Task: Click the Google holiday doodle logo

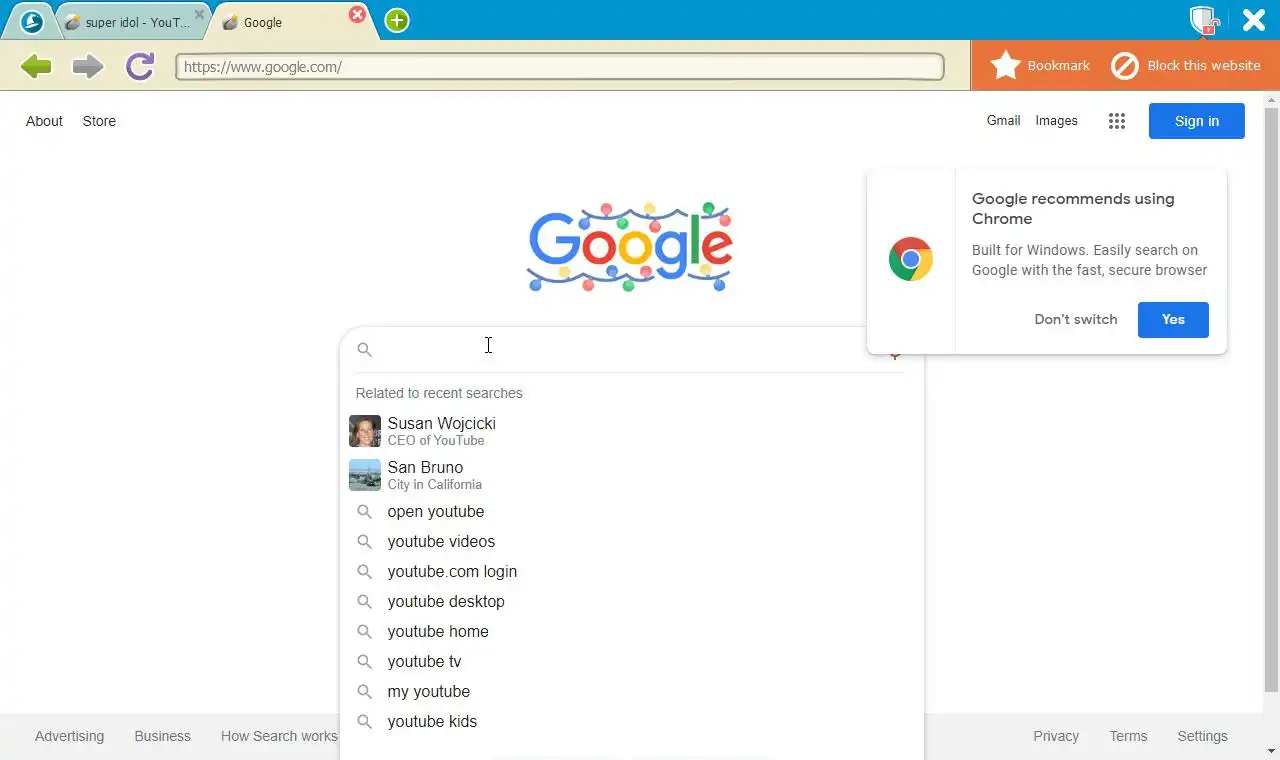Action: click(630, 247)
